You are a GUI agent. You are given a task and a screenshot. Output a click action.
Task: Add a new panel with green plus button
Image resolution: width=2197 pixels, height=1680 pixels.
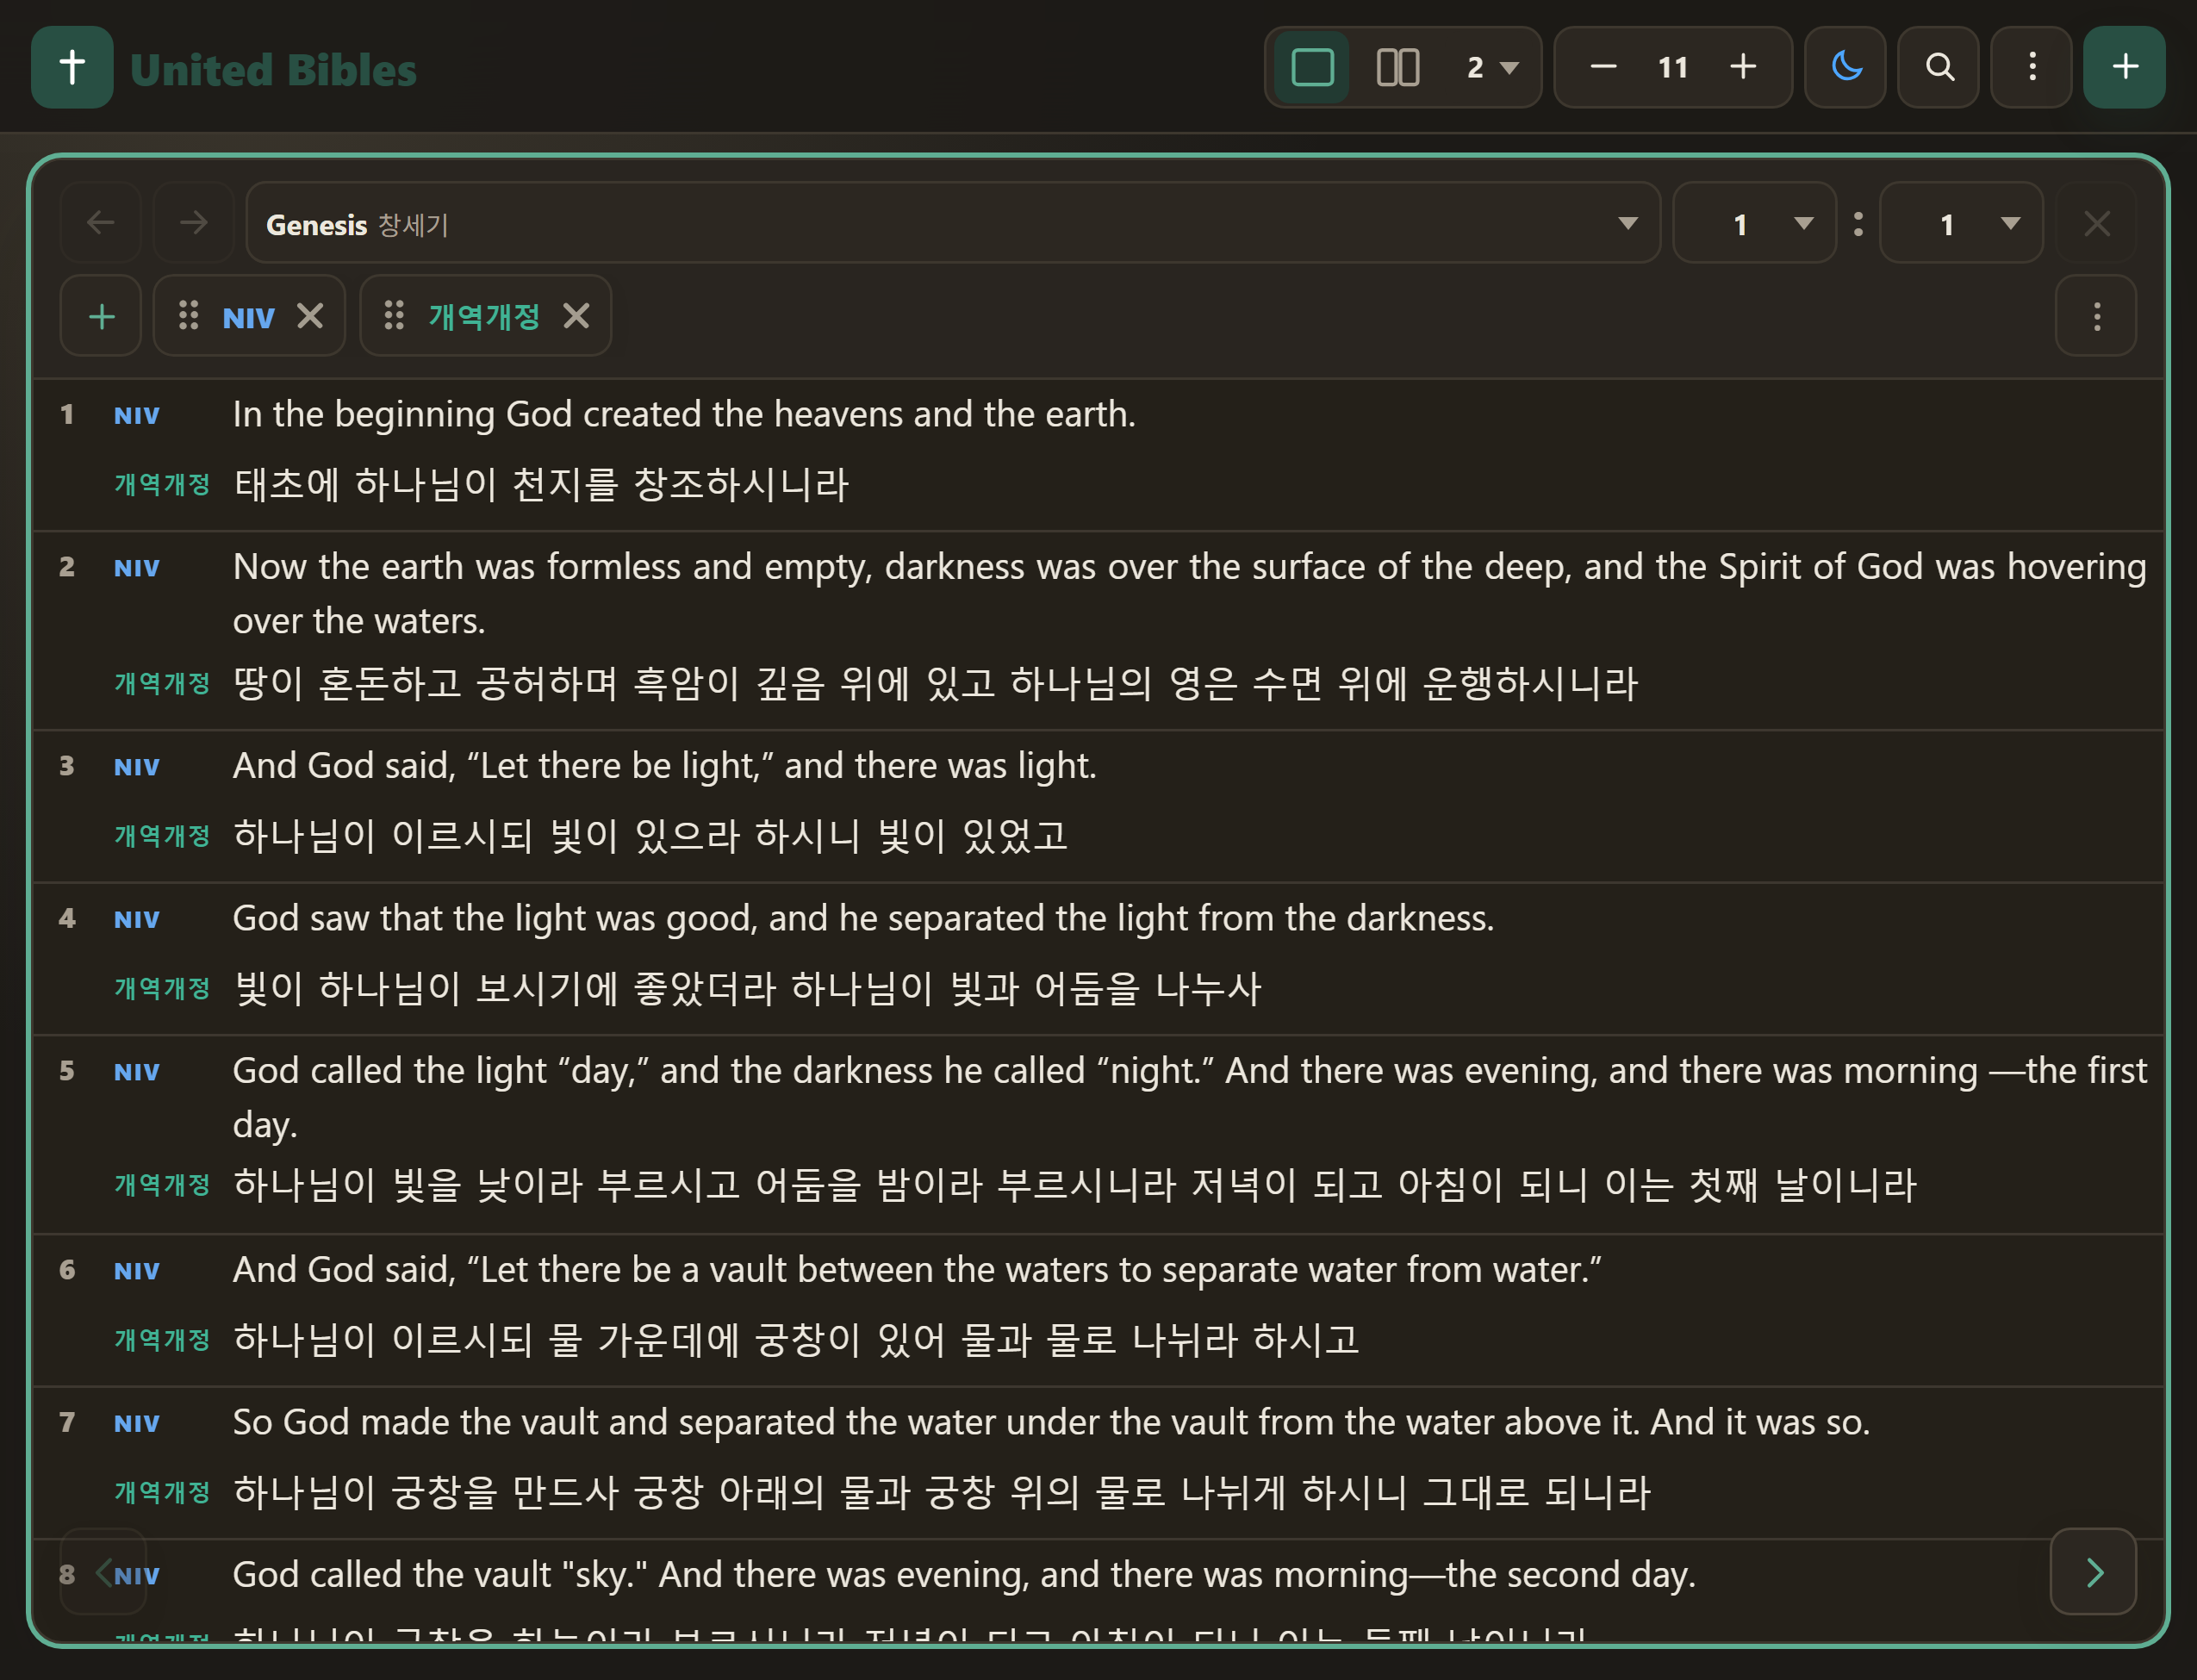point(2124,67)
